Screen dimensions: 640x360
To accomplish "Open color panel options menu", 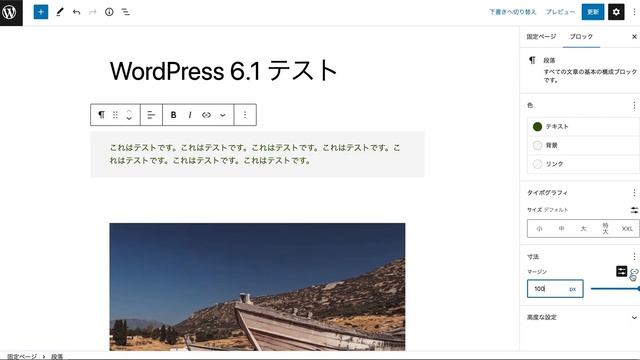I will pos(634,105).
